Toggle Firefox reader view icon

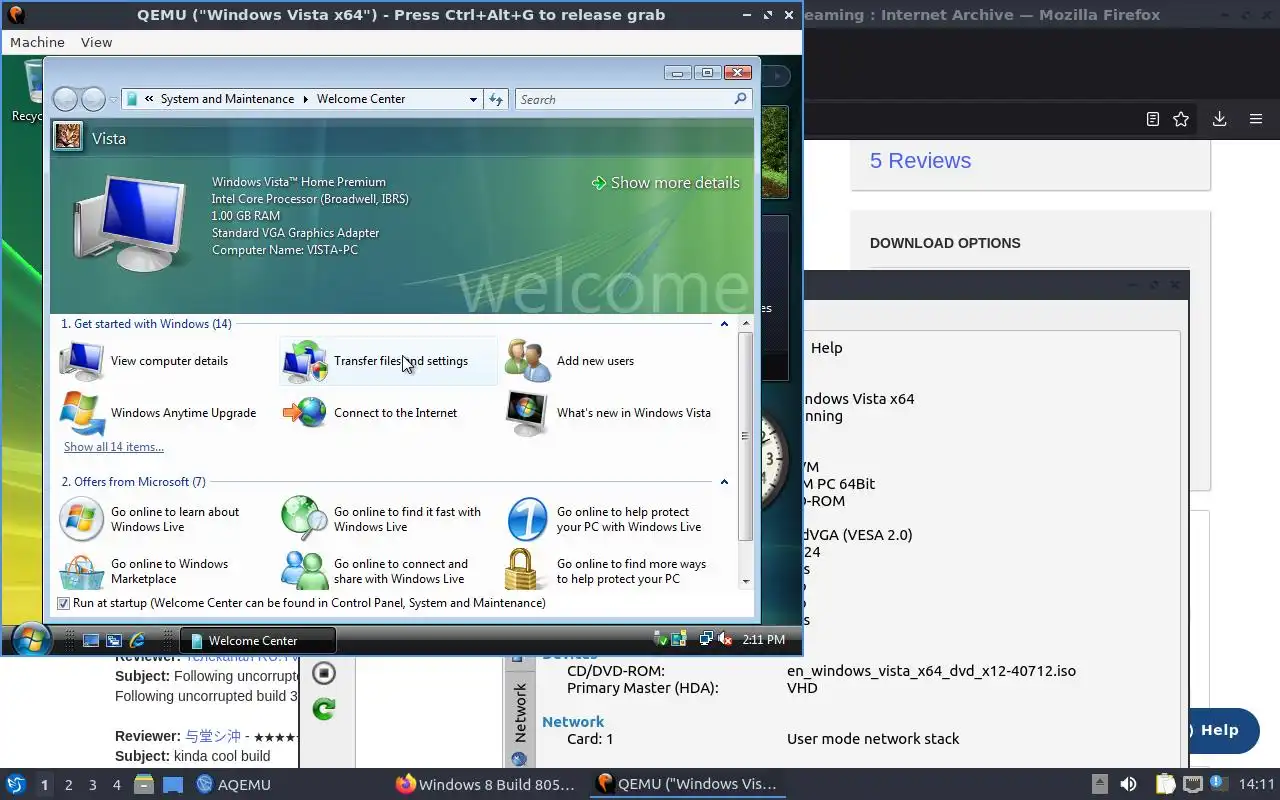[1153, 119]
